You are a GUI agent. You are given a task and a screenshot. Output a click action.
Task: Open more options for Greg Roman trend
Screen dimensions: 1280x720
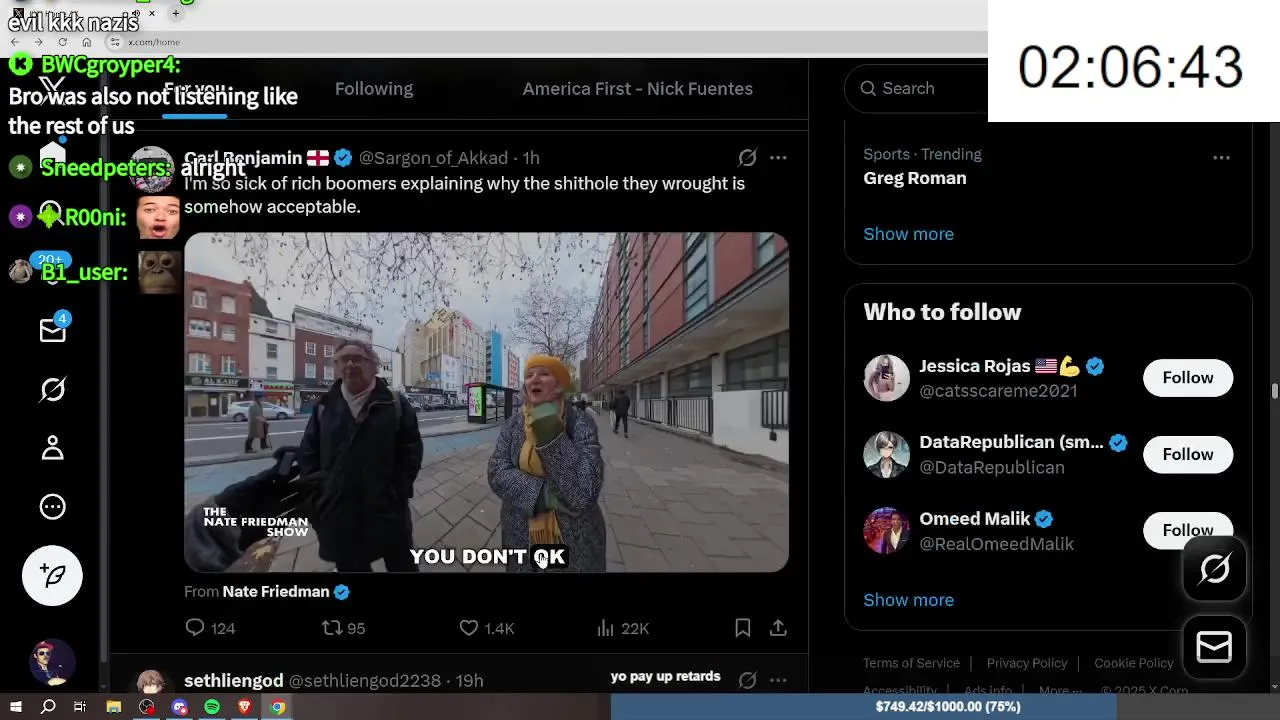pyautogui.click(x=1221, y=158)
